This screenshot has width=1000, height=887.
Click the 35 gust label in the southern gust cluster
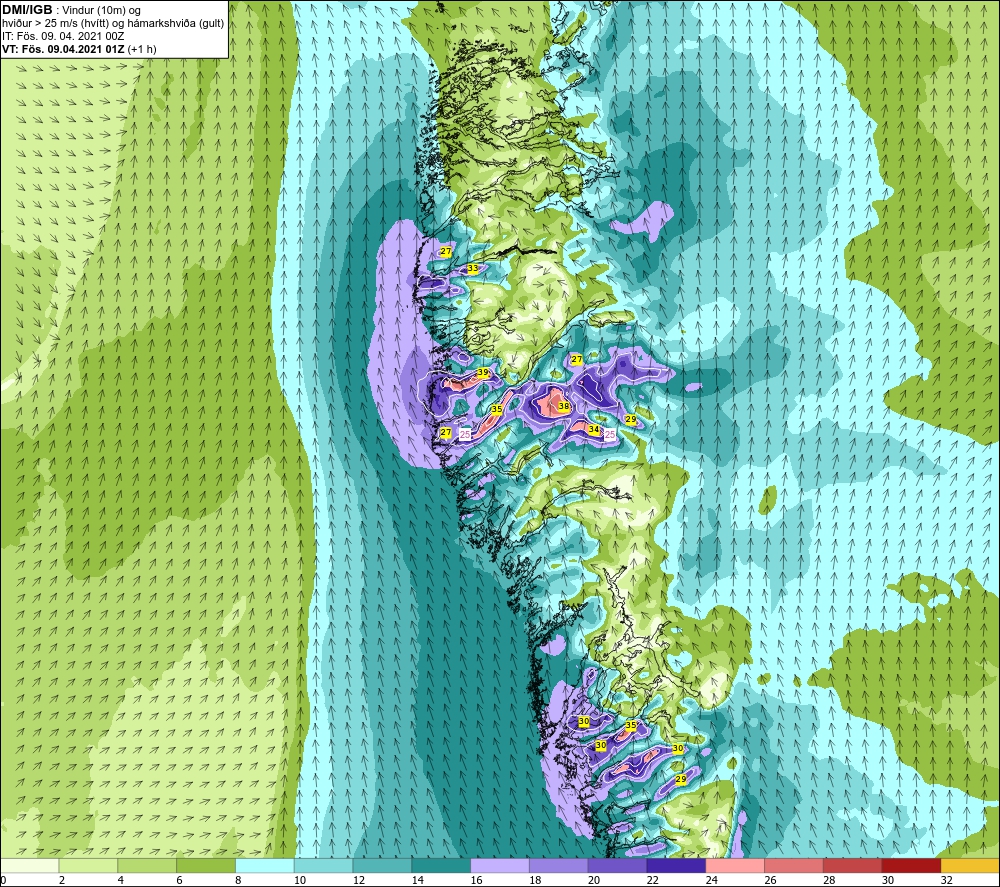[631, 725]
